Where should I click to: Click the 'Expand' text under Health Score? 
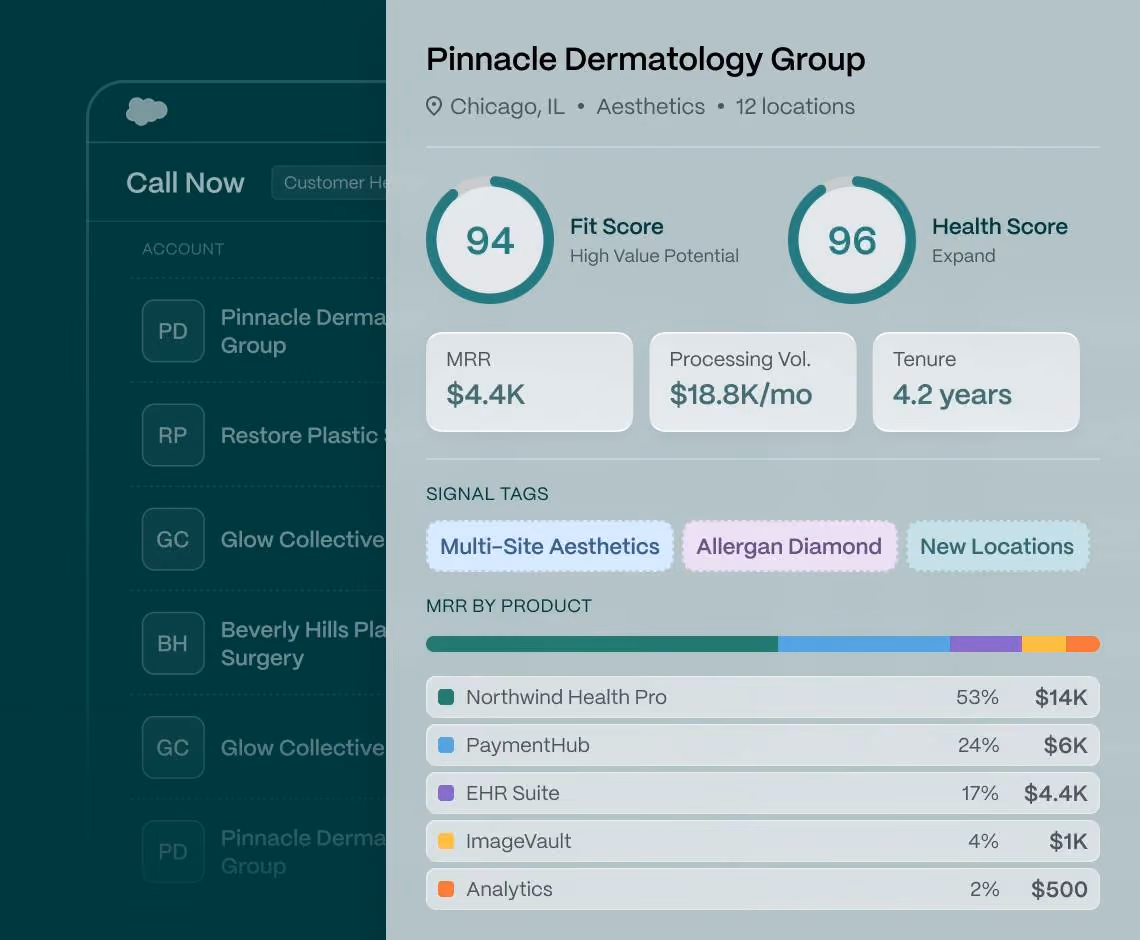click(963, 256)
